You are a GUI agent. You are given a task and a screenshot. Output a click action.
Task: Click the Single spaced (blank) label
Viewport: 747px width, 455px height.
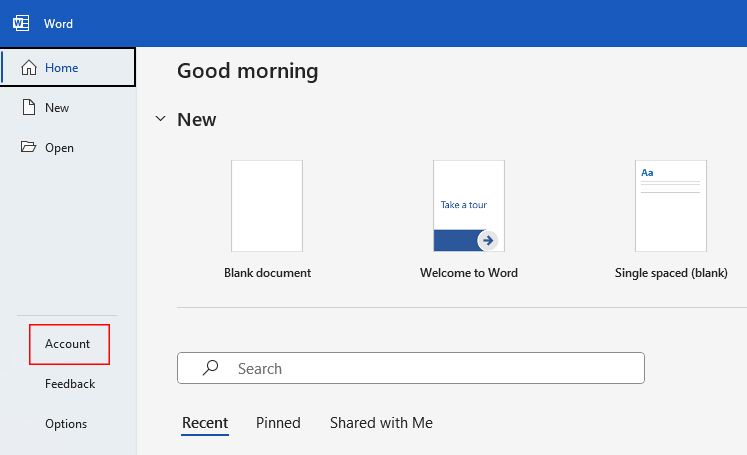pos(671,273)
